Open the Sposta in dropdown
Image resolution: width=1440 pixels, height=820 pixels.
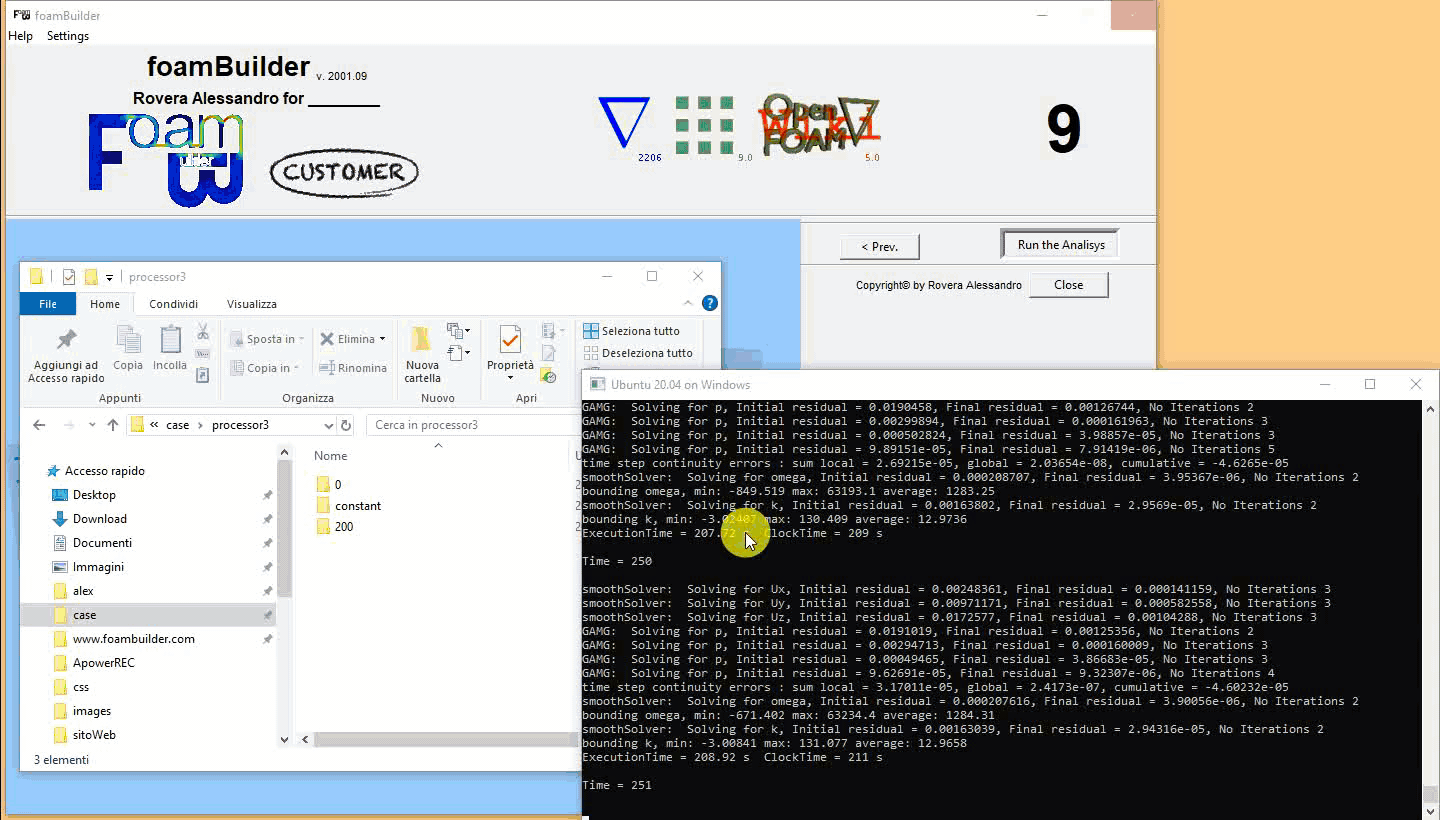[266, 339]
